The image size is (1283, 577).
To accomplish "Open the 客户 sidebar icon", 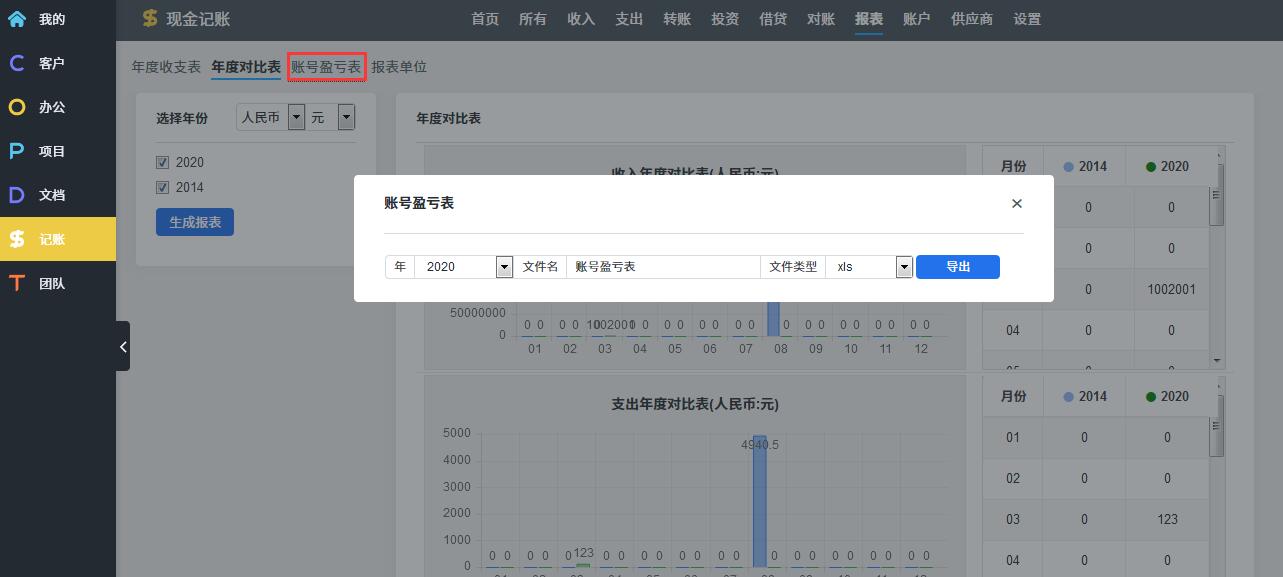I will (x=17, y=63).
